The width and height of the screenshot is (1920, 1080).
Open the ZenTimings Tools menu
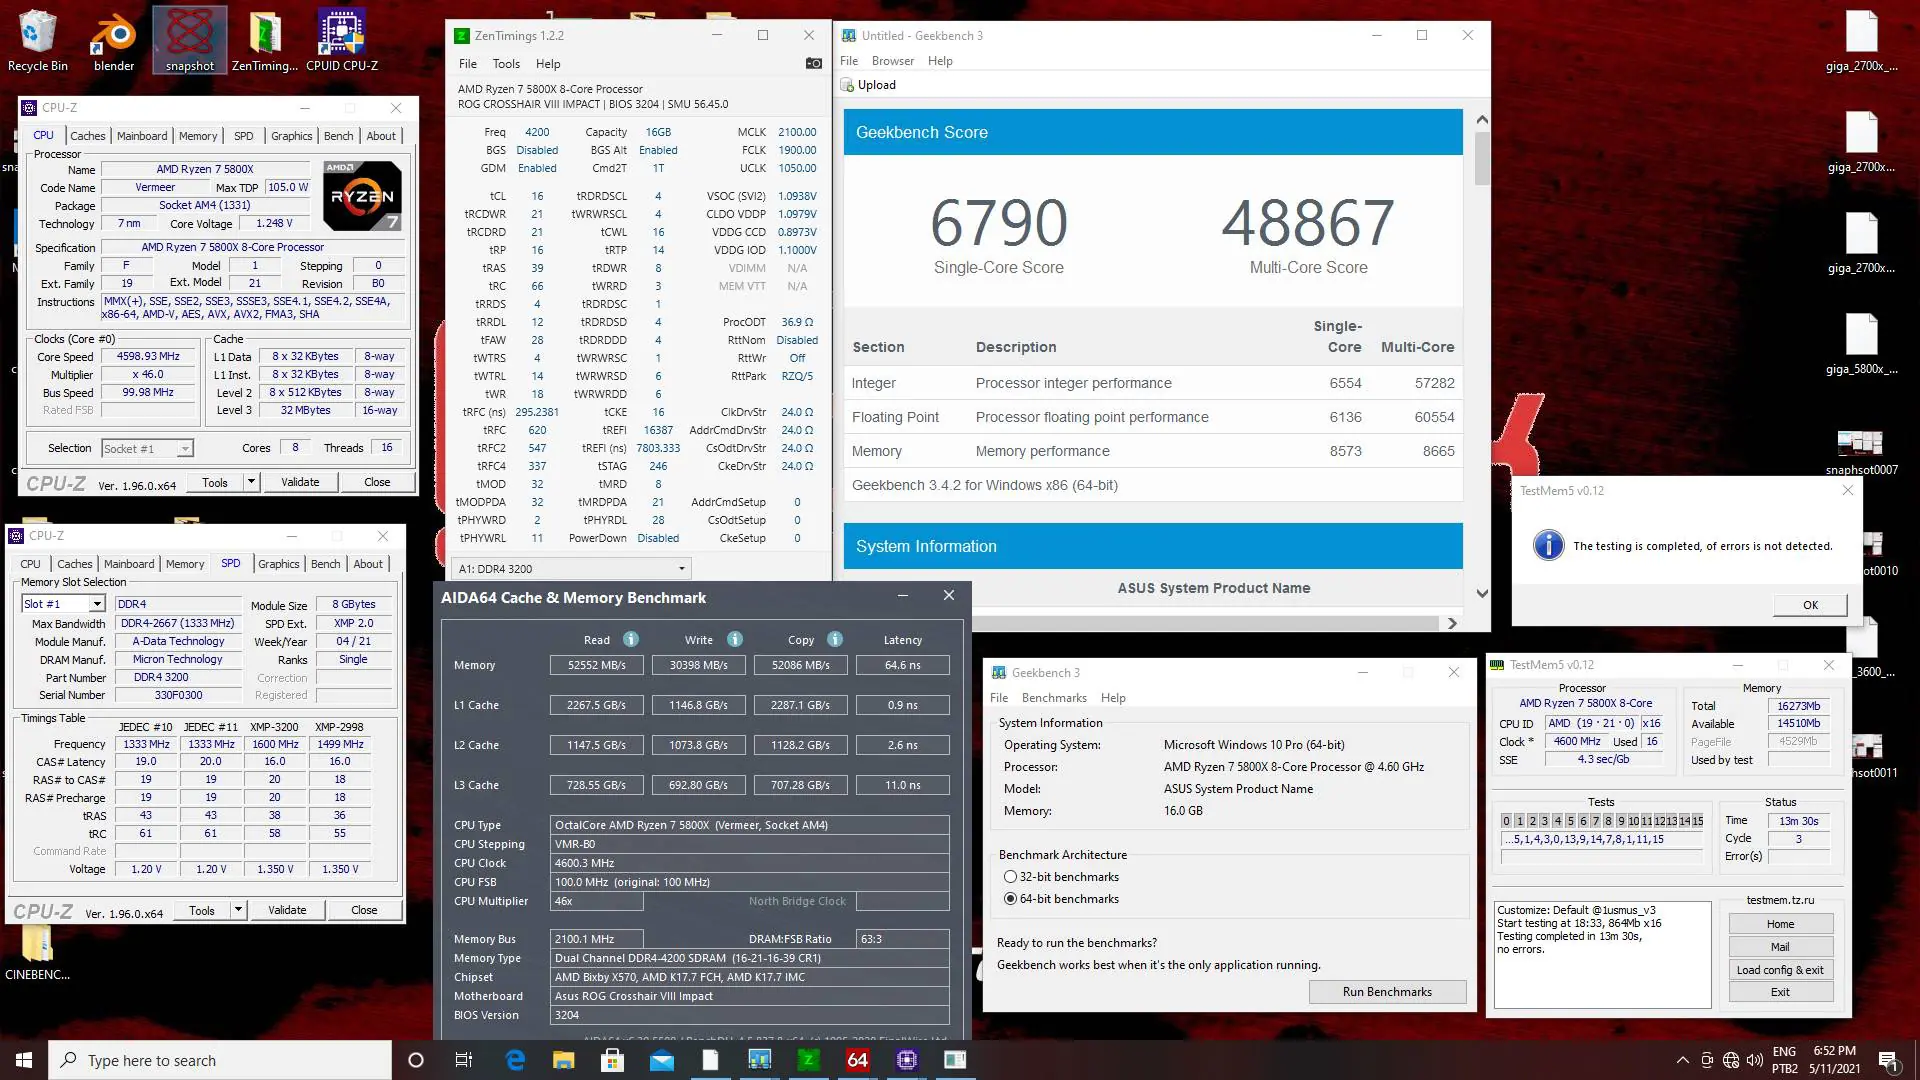coord(506,63)
